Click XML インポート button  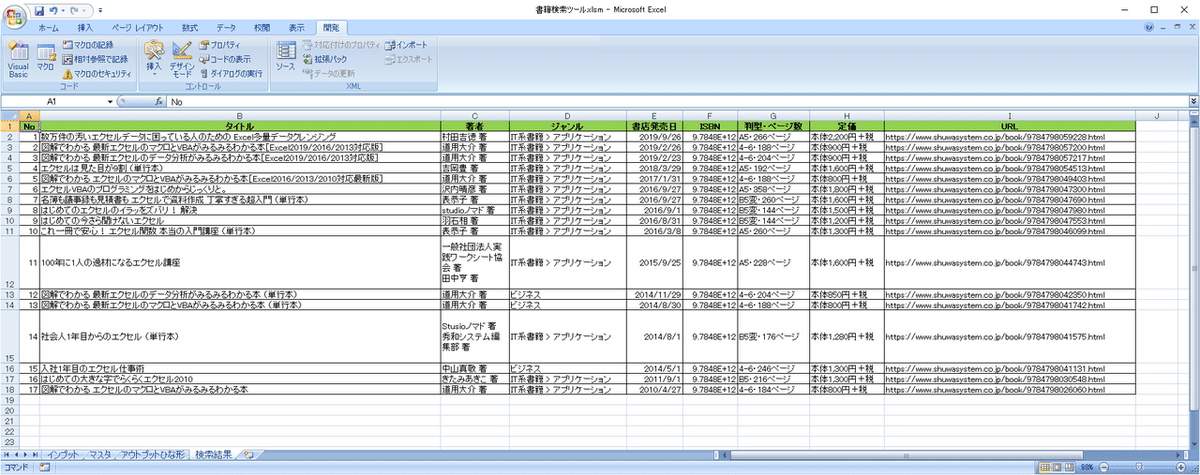tap(405, 45)
